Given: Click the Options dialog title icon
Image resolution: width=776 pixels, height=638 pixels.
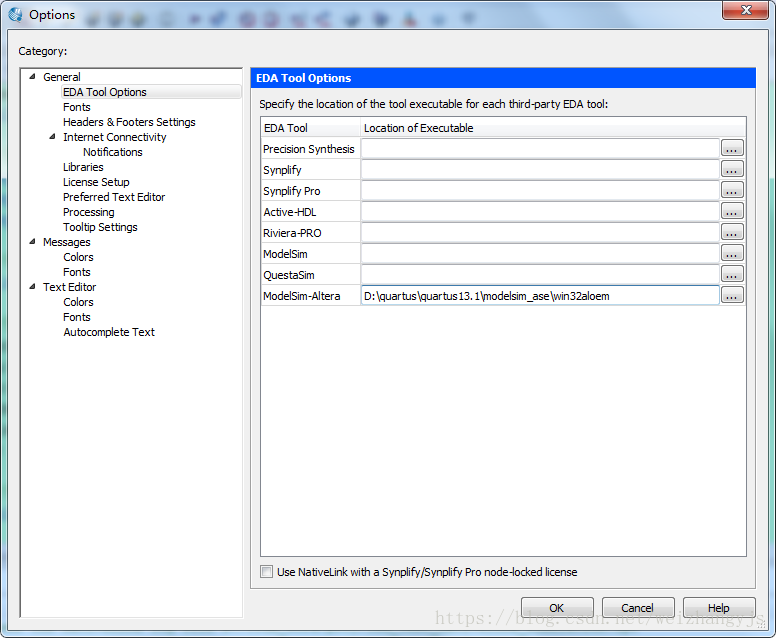Looking at the screenshot, I should click(x=15, y=15).
